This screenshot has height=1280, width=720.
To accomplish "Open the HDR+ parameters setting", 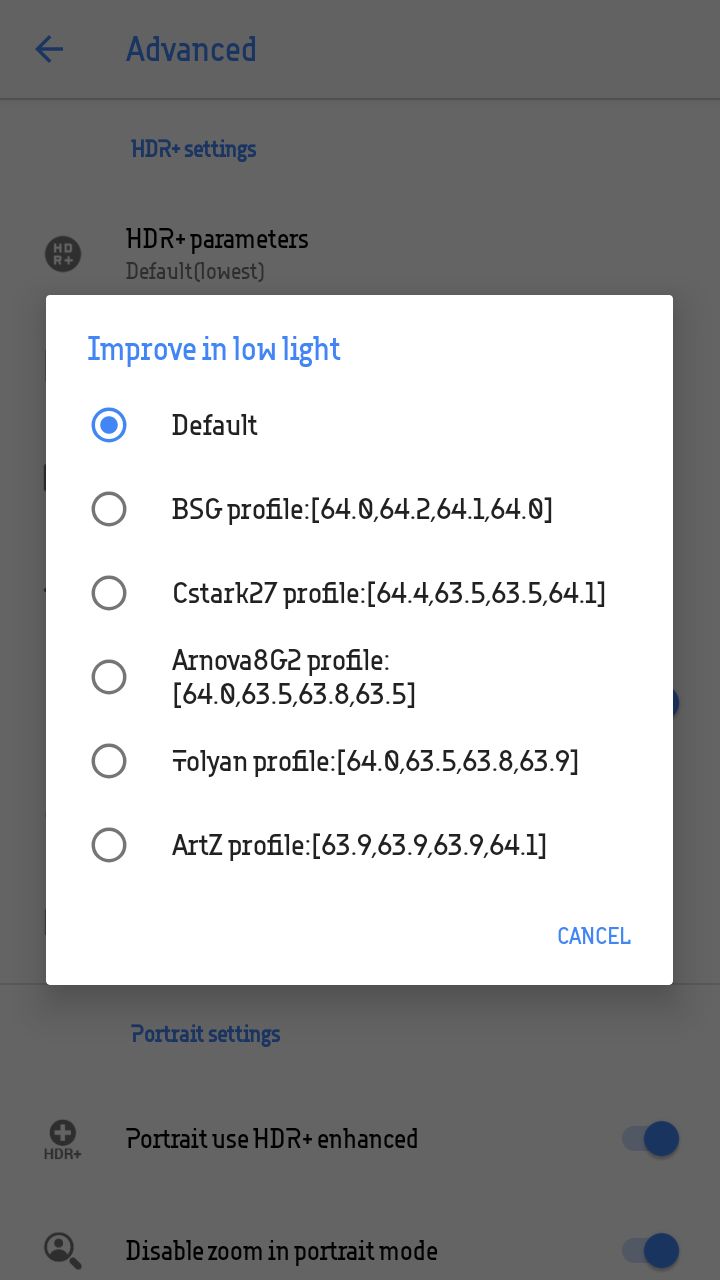I will 360,253.
